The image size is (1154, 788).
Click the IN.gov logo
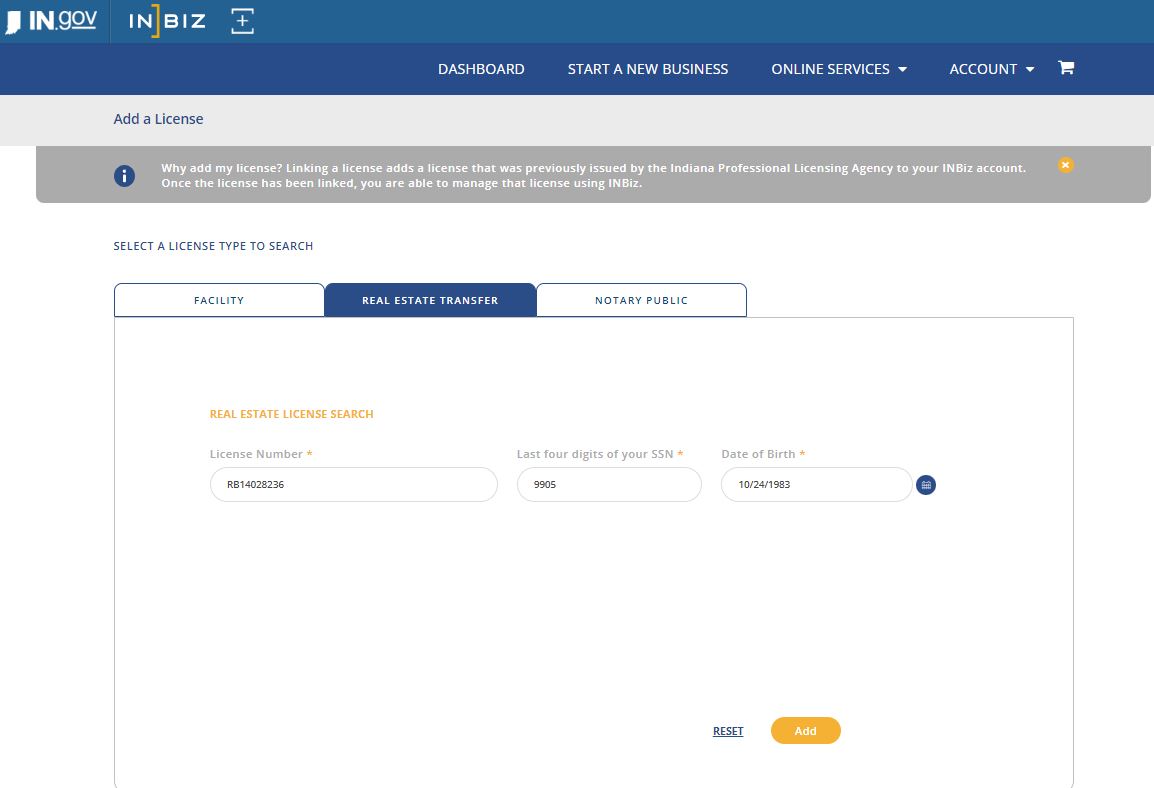click(x=51, y=21)
